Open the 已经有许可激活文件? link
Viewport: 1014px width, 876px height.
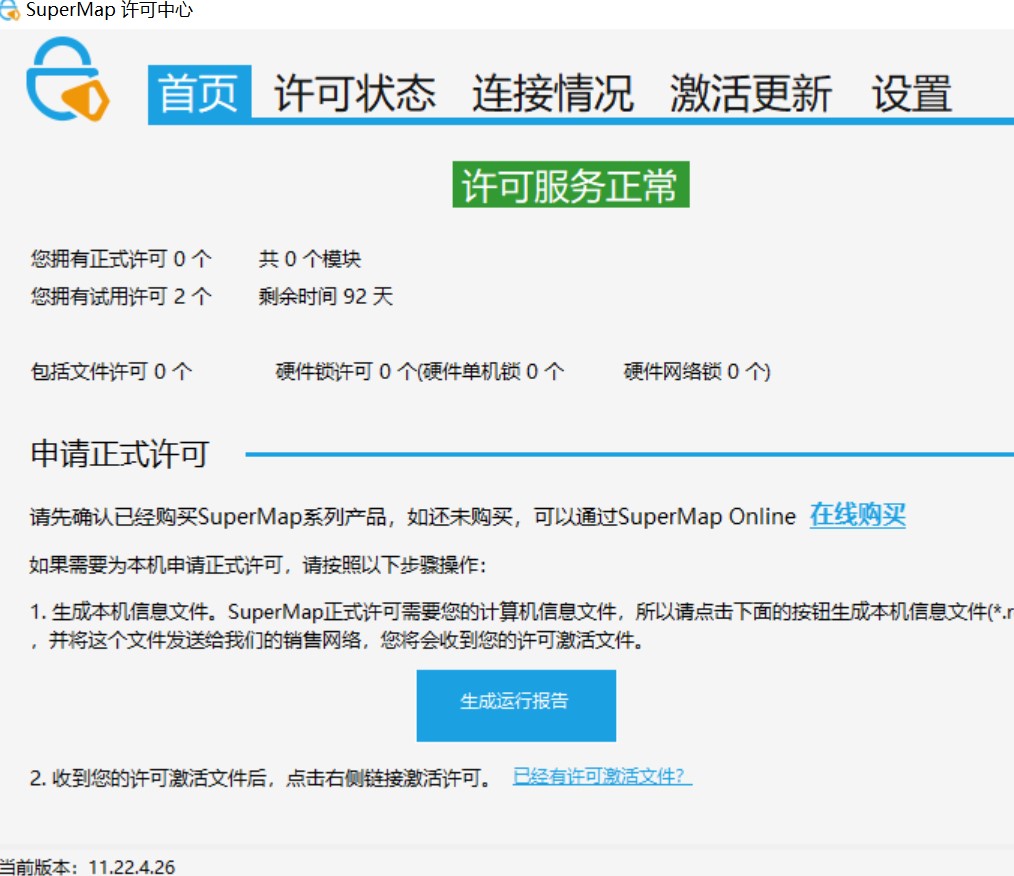(x=602, y=776)
